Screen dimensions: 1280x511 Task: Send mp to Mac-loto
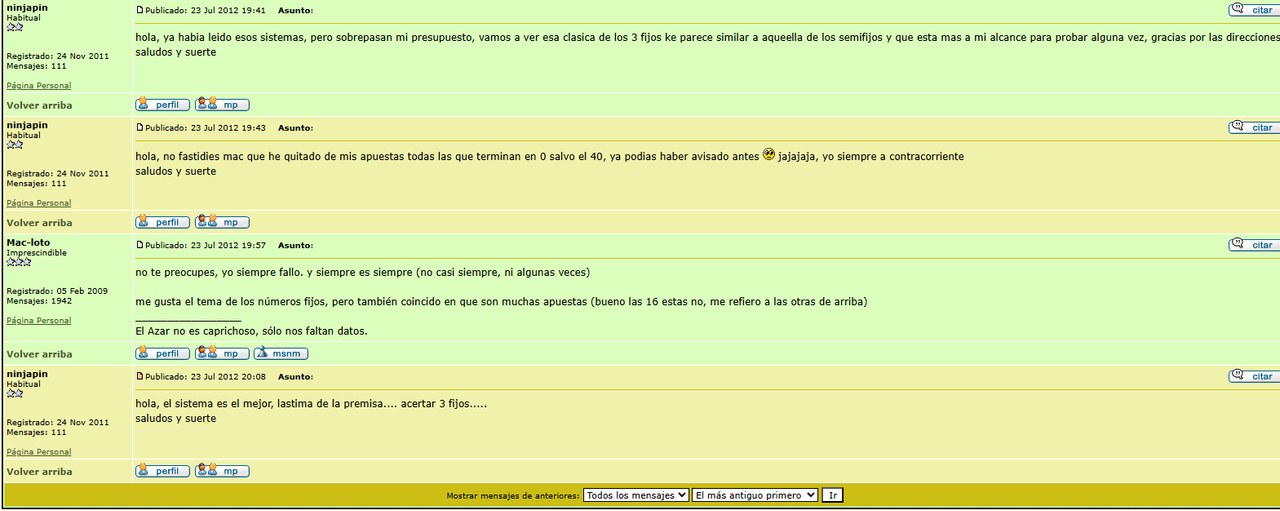(222, 353)
